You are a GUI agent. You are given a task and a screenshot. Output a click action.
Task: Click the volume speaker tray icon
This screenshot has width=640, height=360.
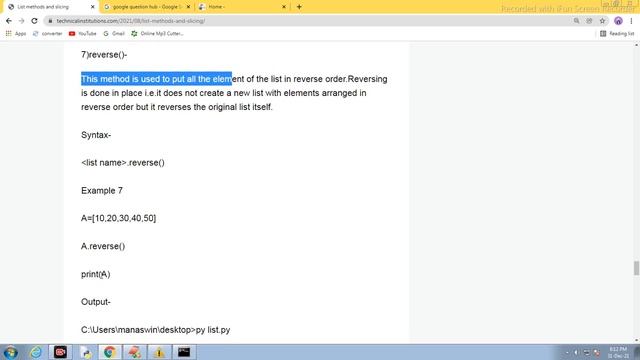coord(576,352)
